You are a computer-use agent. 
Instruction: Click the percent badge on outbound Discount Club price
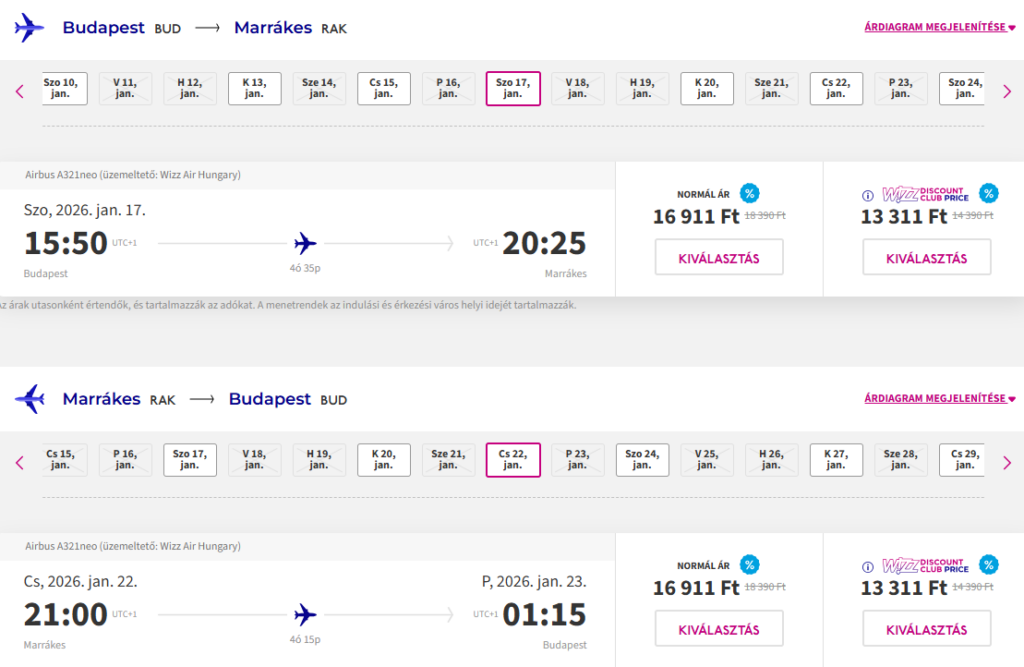[x=989, y=193]
